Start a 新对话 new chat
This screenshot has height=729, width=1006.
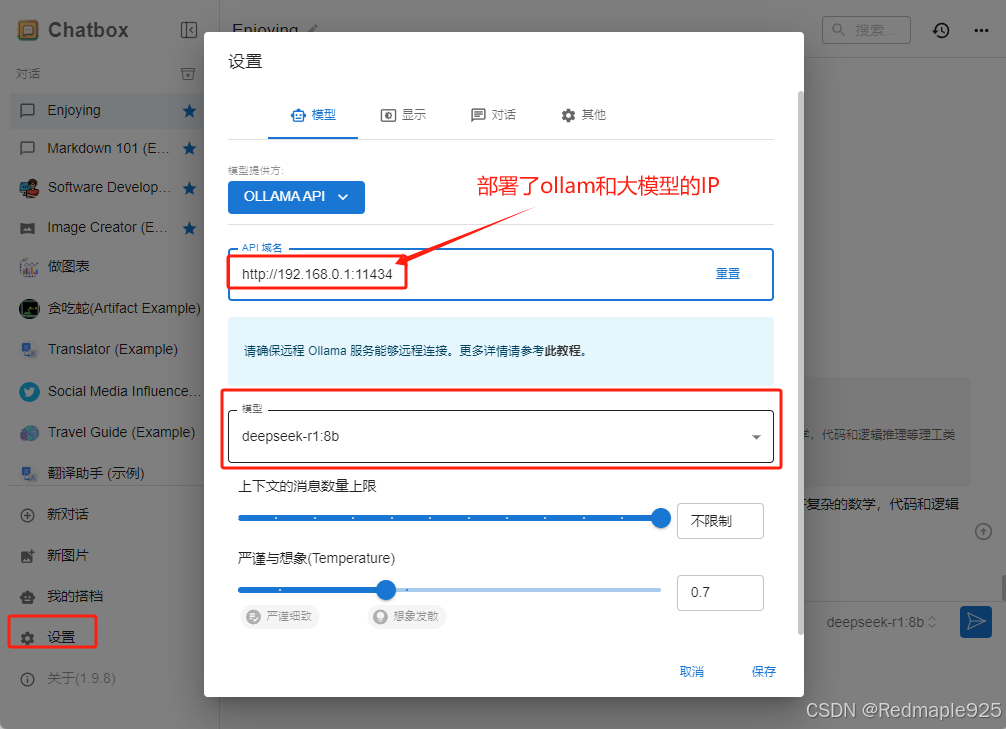(68, 515)
